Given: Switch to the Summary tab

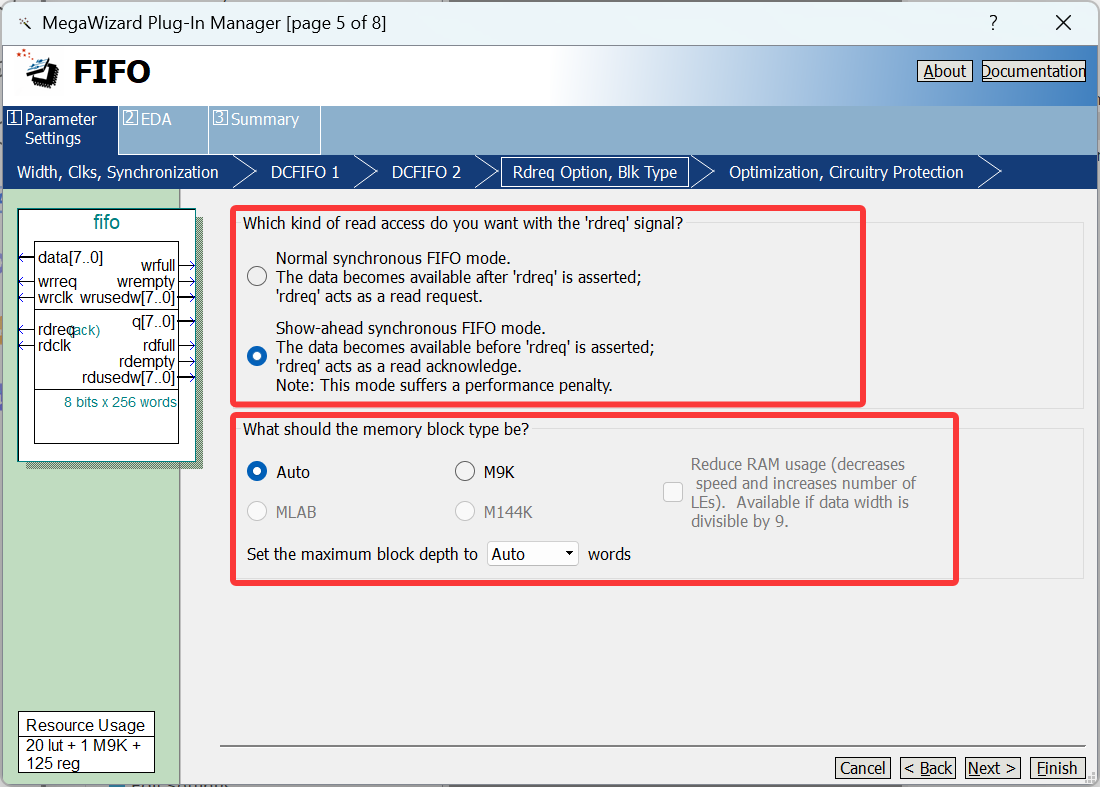Looking at the screenshot, I should [x=264, y=129].
